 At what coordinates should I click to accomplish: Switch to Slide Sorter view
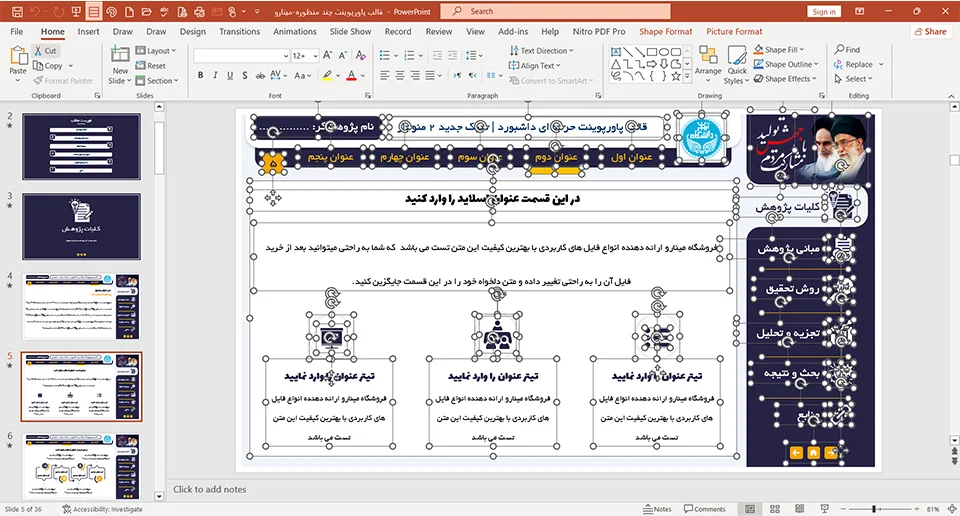(x=774, y=509)
